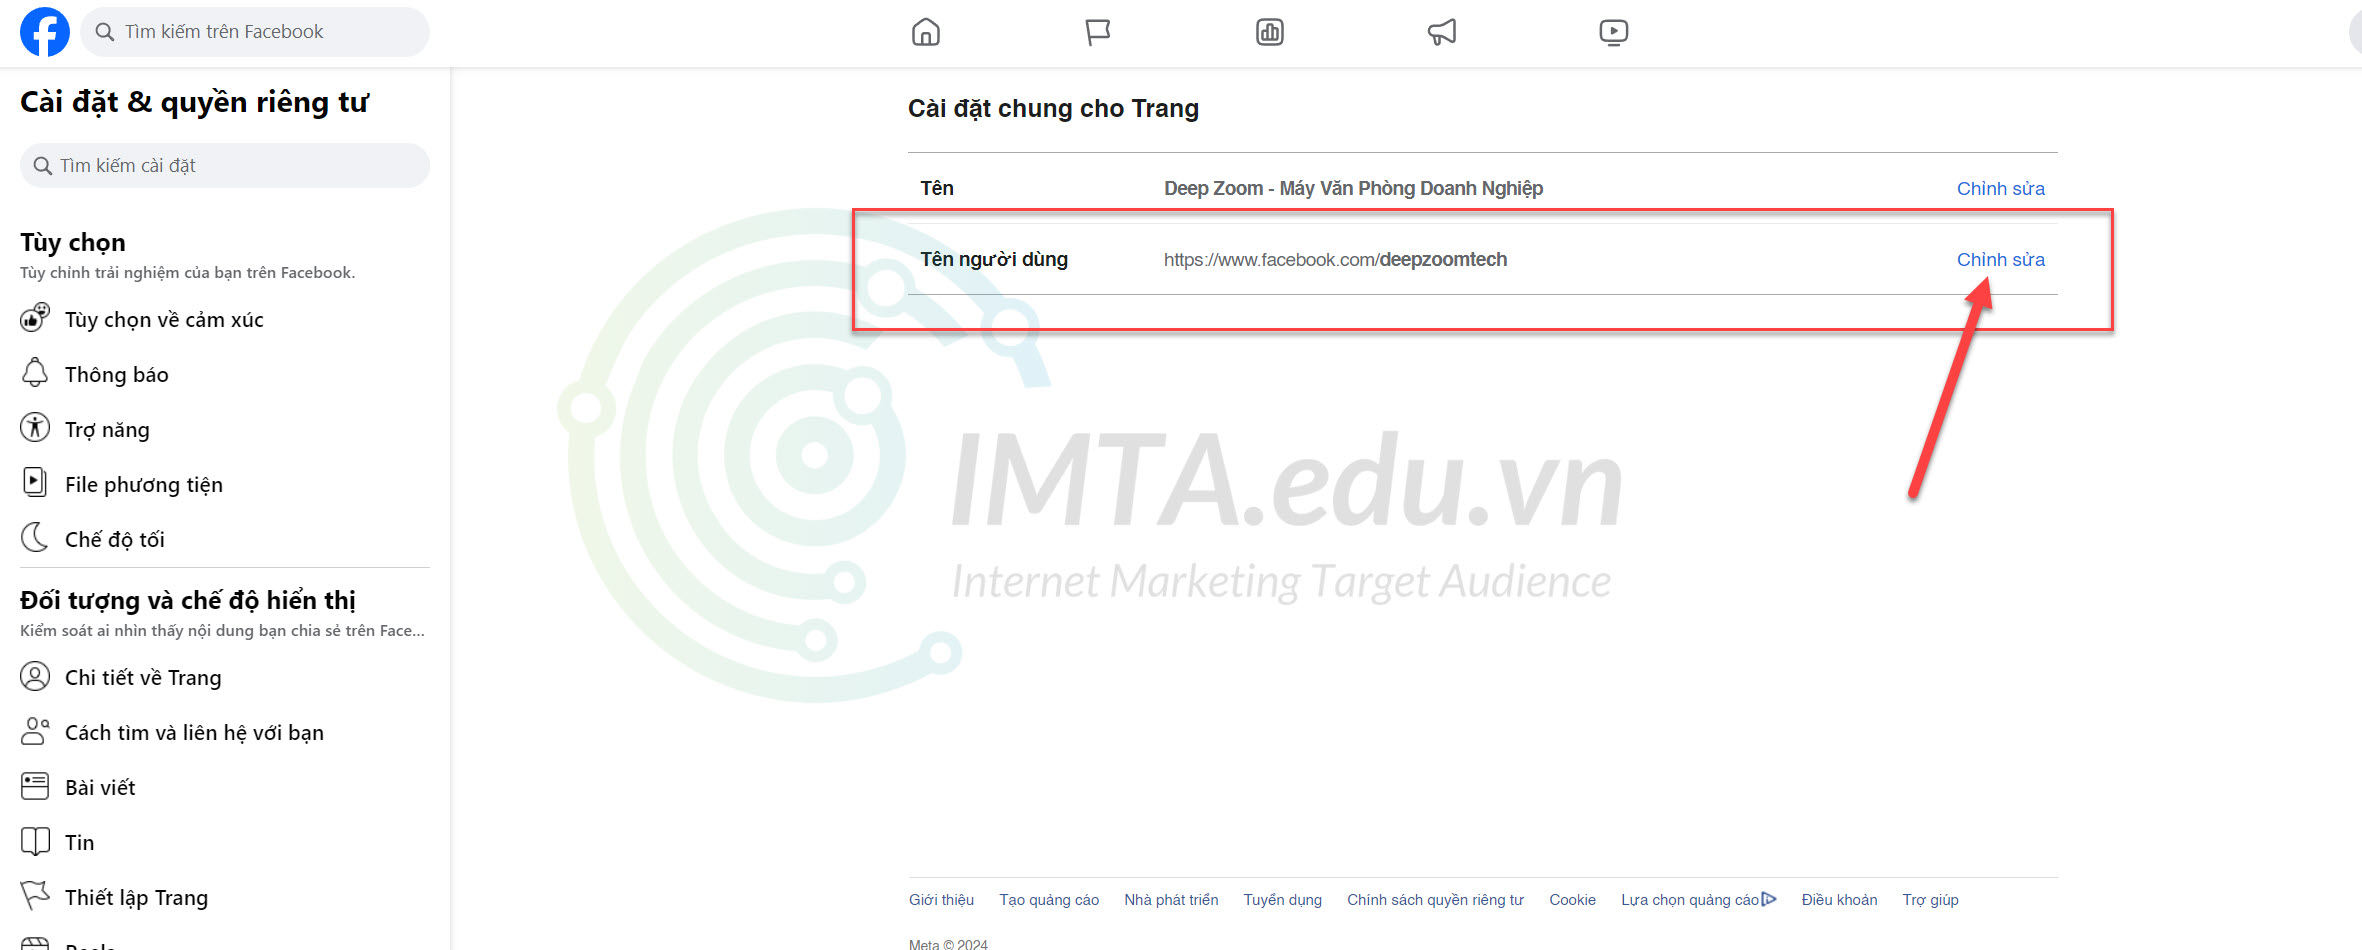Go to 'File phương tiện' settings
The width and height of the screenshot is (2362, 950).
(x=144, y=485)
